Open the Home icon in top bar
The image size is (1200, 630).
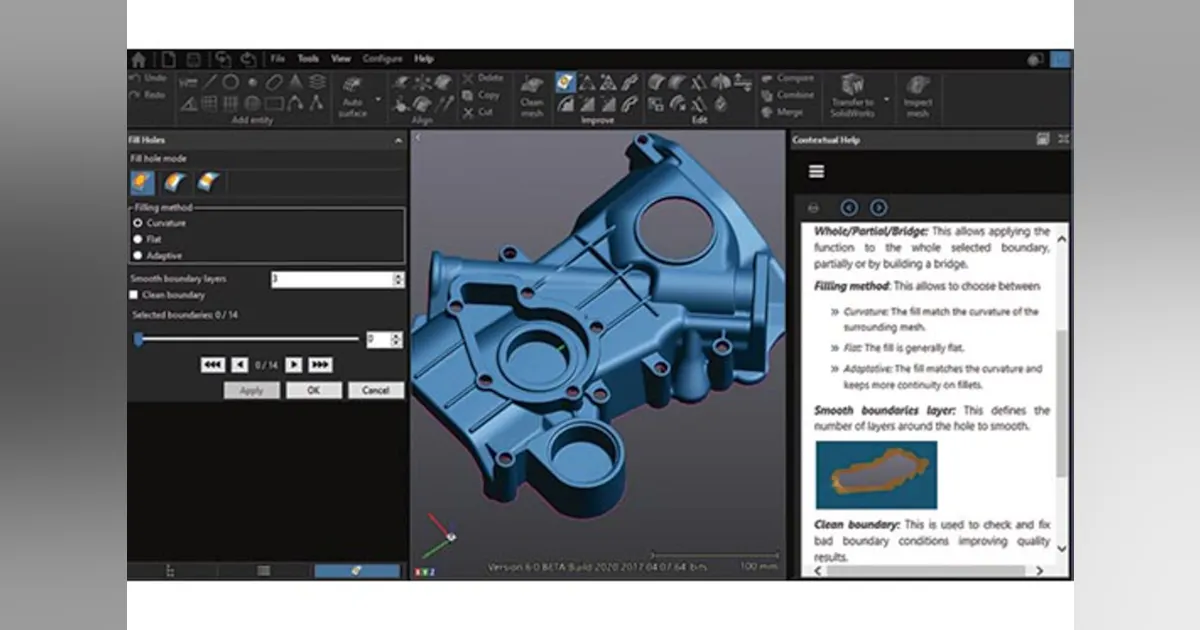139,59
